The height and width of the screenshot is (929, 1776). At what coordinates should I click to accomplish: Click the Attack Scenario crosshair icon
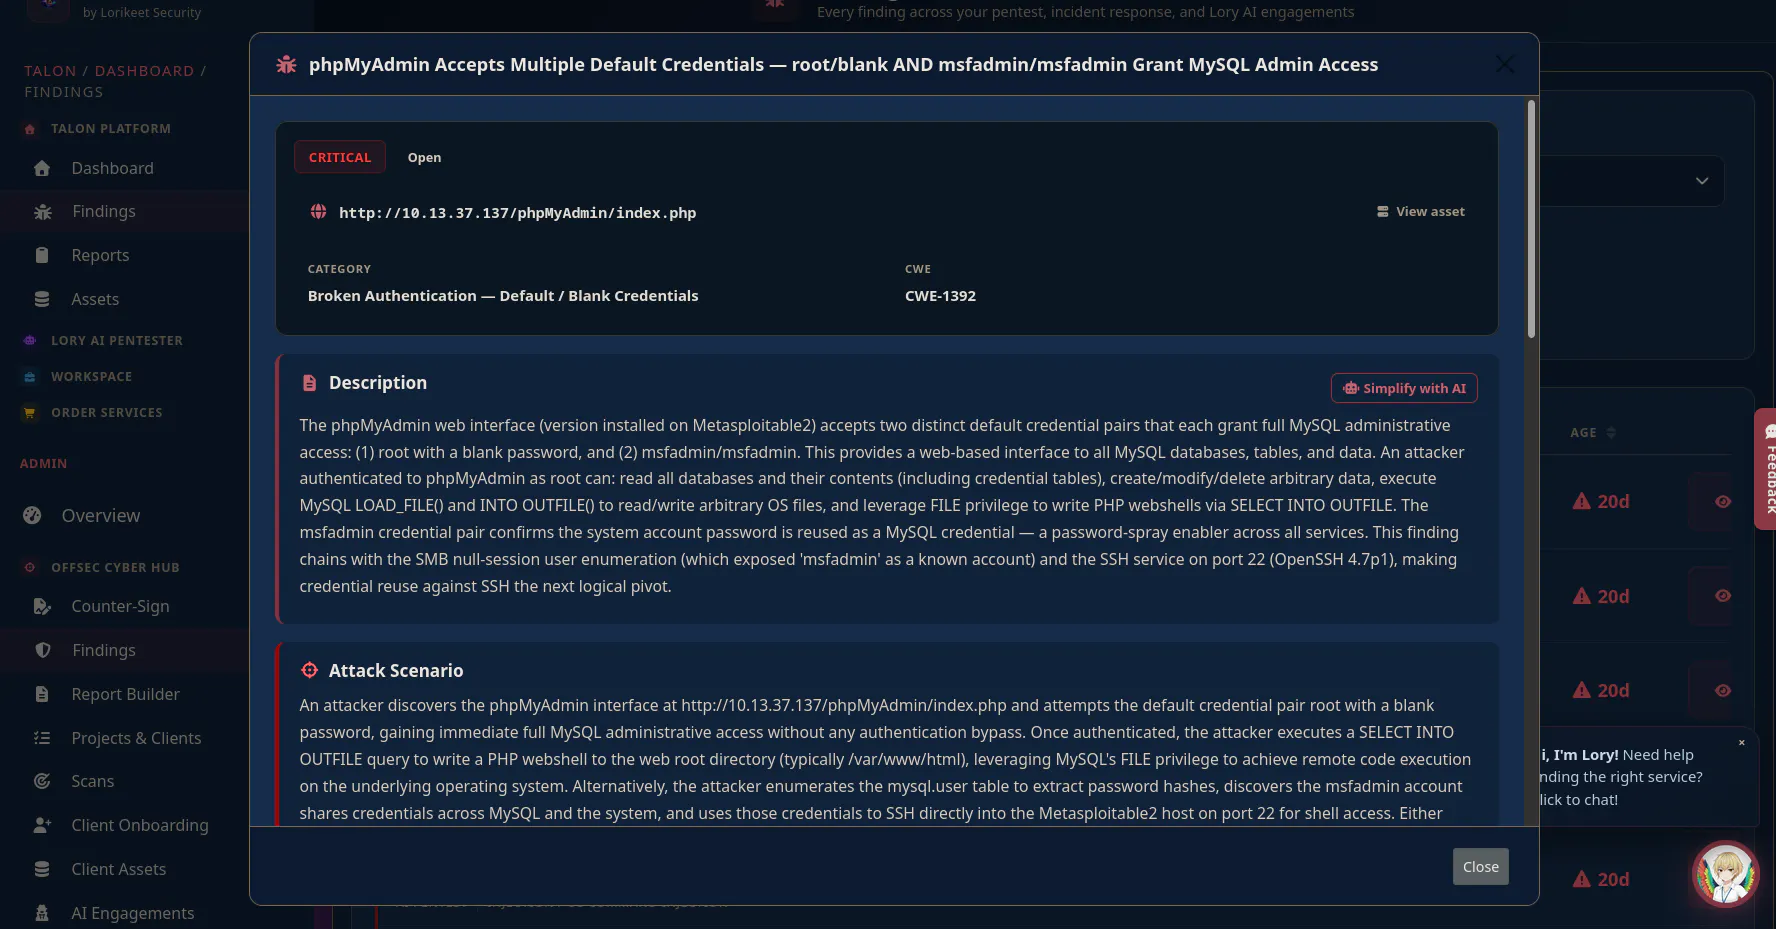(309, 670)
